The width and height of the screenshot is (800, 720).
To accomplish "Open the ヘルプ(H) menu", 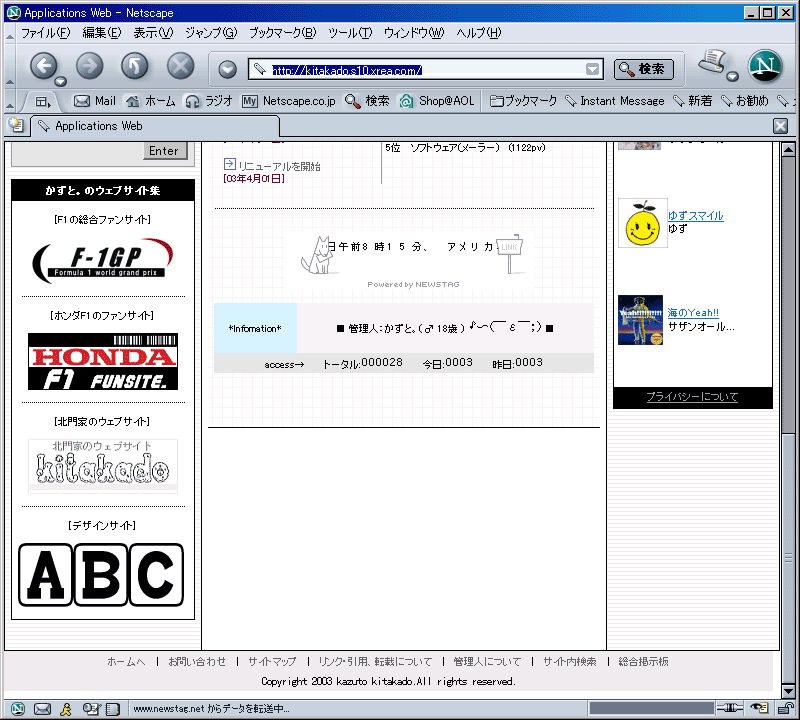I will [479, 33].
